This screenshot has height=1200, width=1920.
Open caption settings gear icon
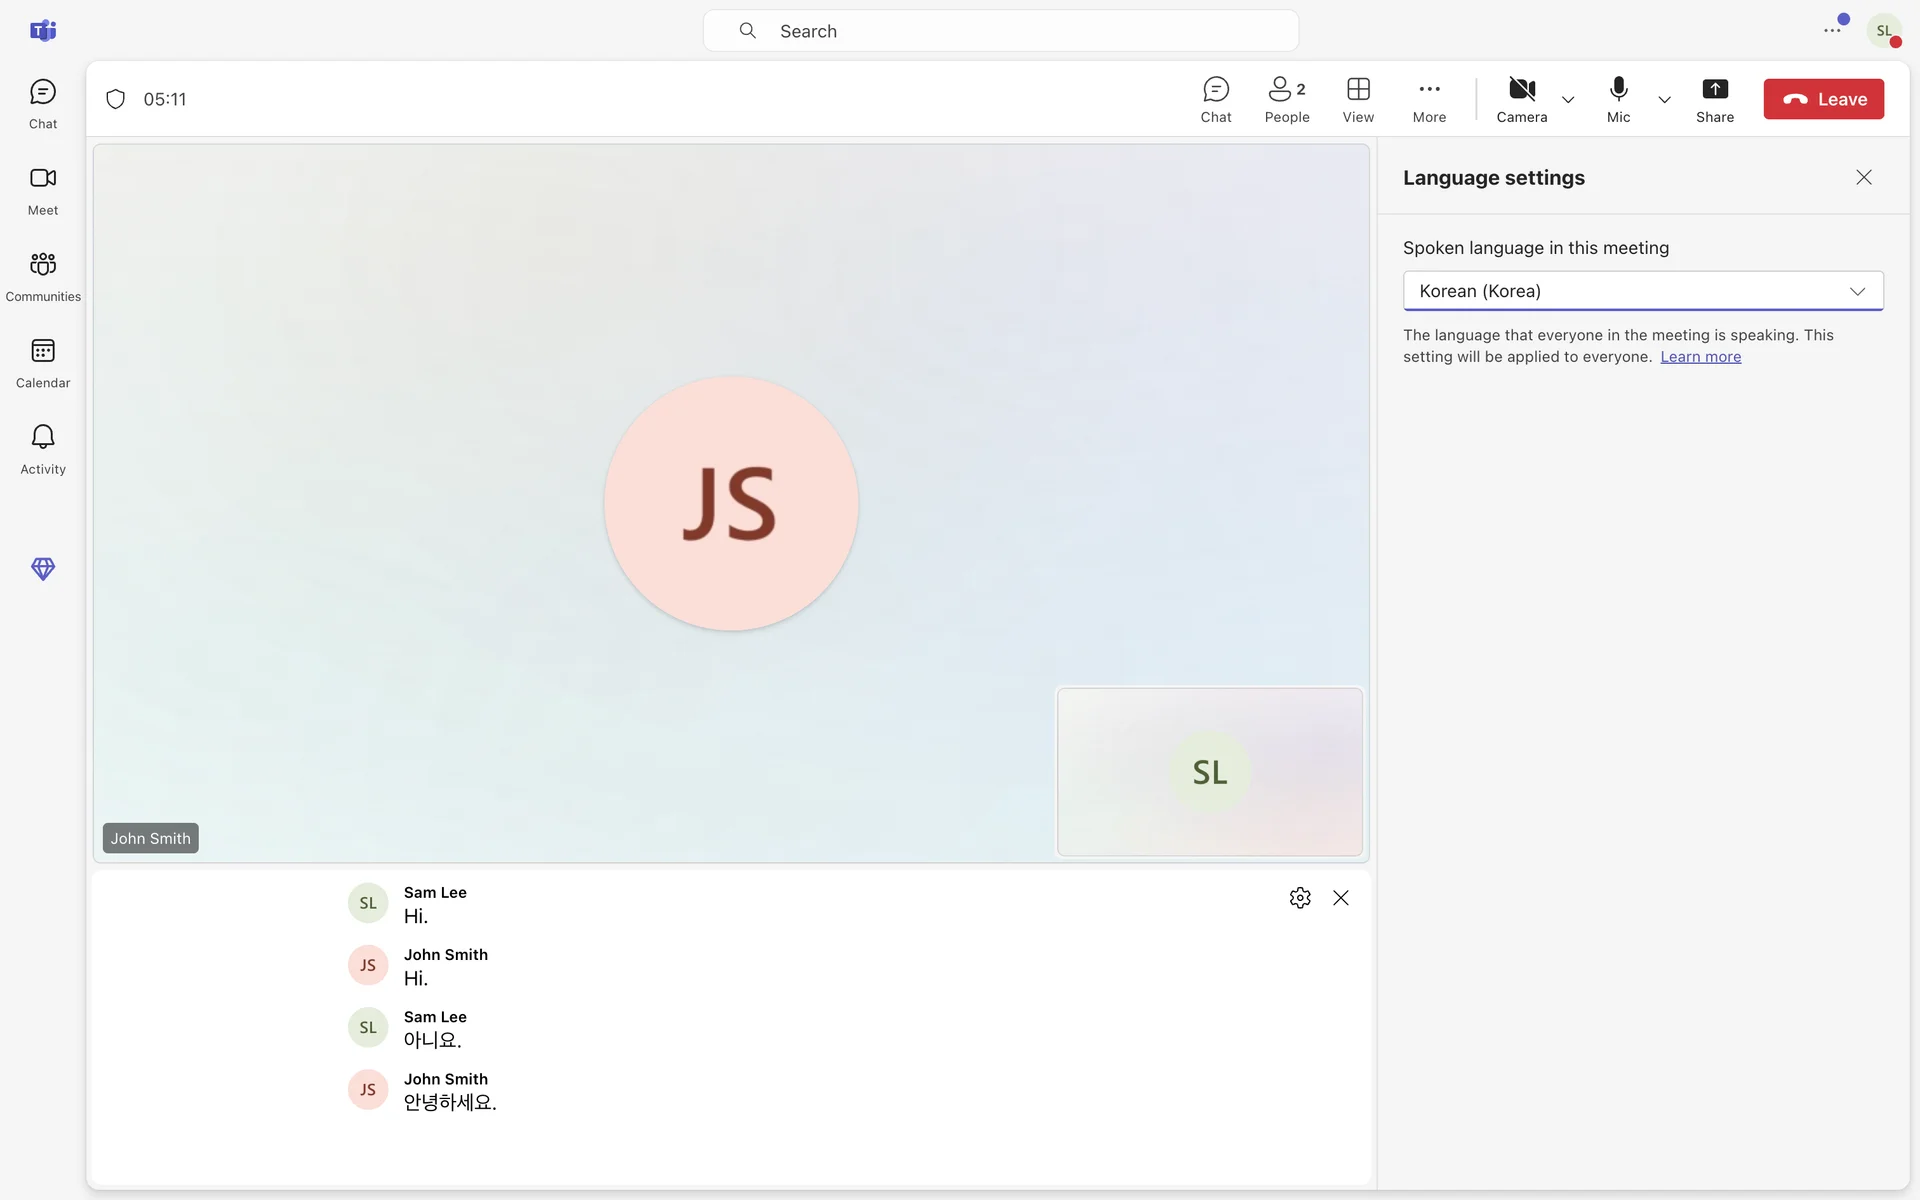[x=1299, y=898]
